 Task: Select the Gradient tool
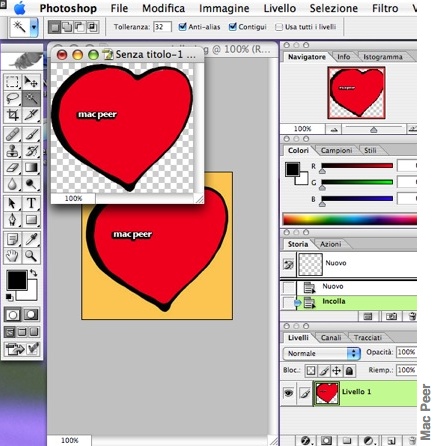31,168
